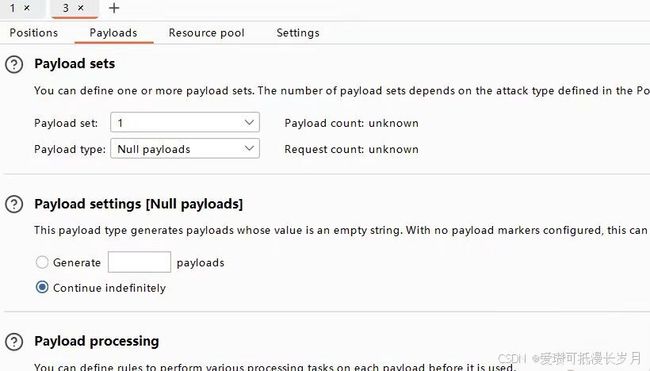Viewport: 650px width, 371px height.
Task: Click the Payload processing heading
Action: point(97,341)
